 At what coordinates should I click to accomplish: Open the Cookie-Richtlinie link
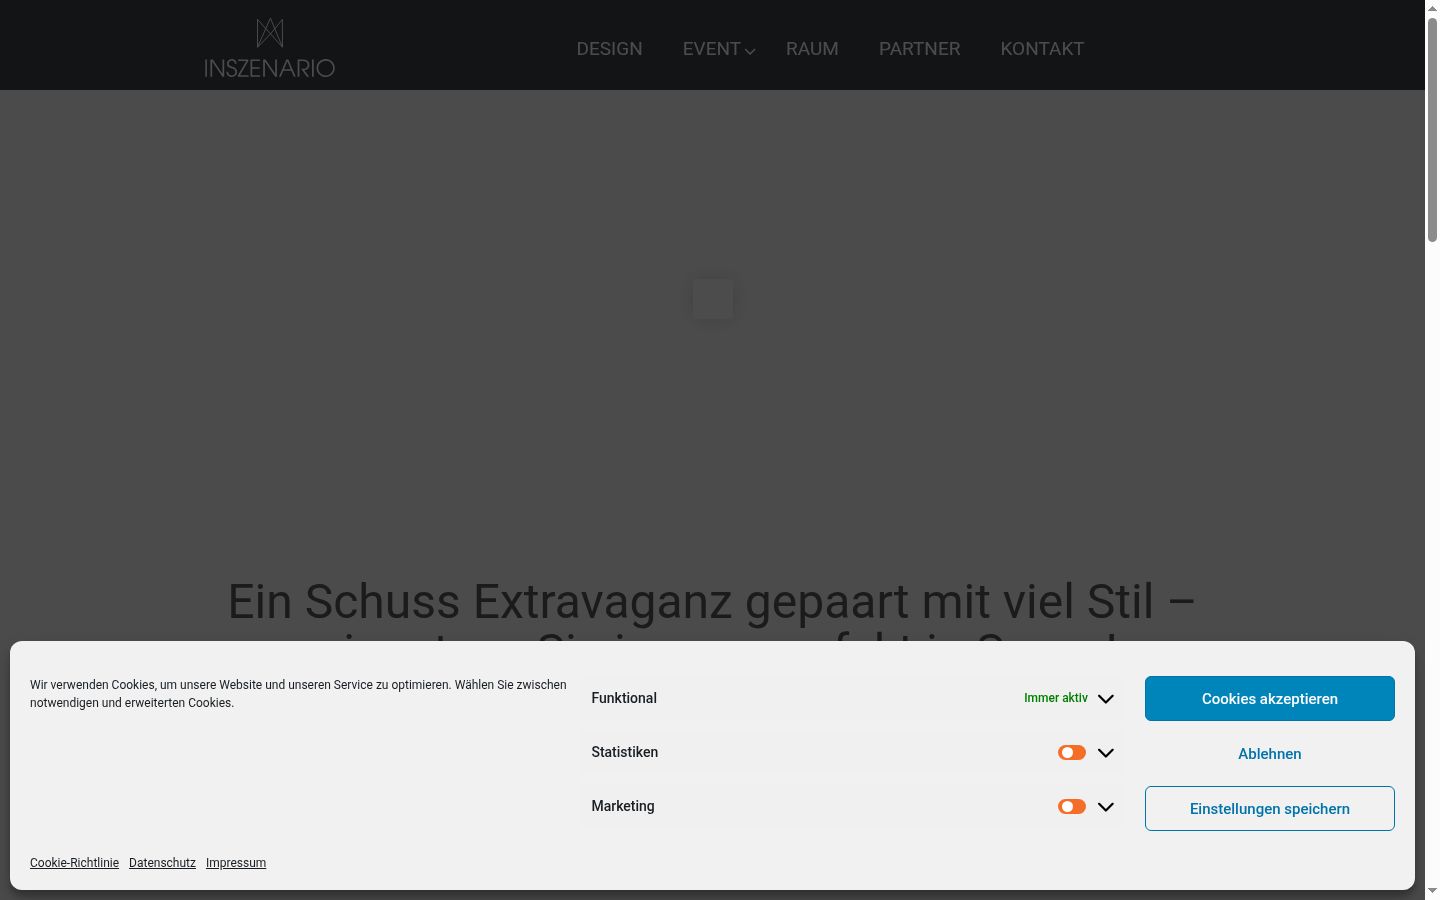(74, 863)
